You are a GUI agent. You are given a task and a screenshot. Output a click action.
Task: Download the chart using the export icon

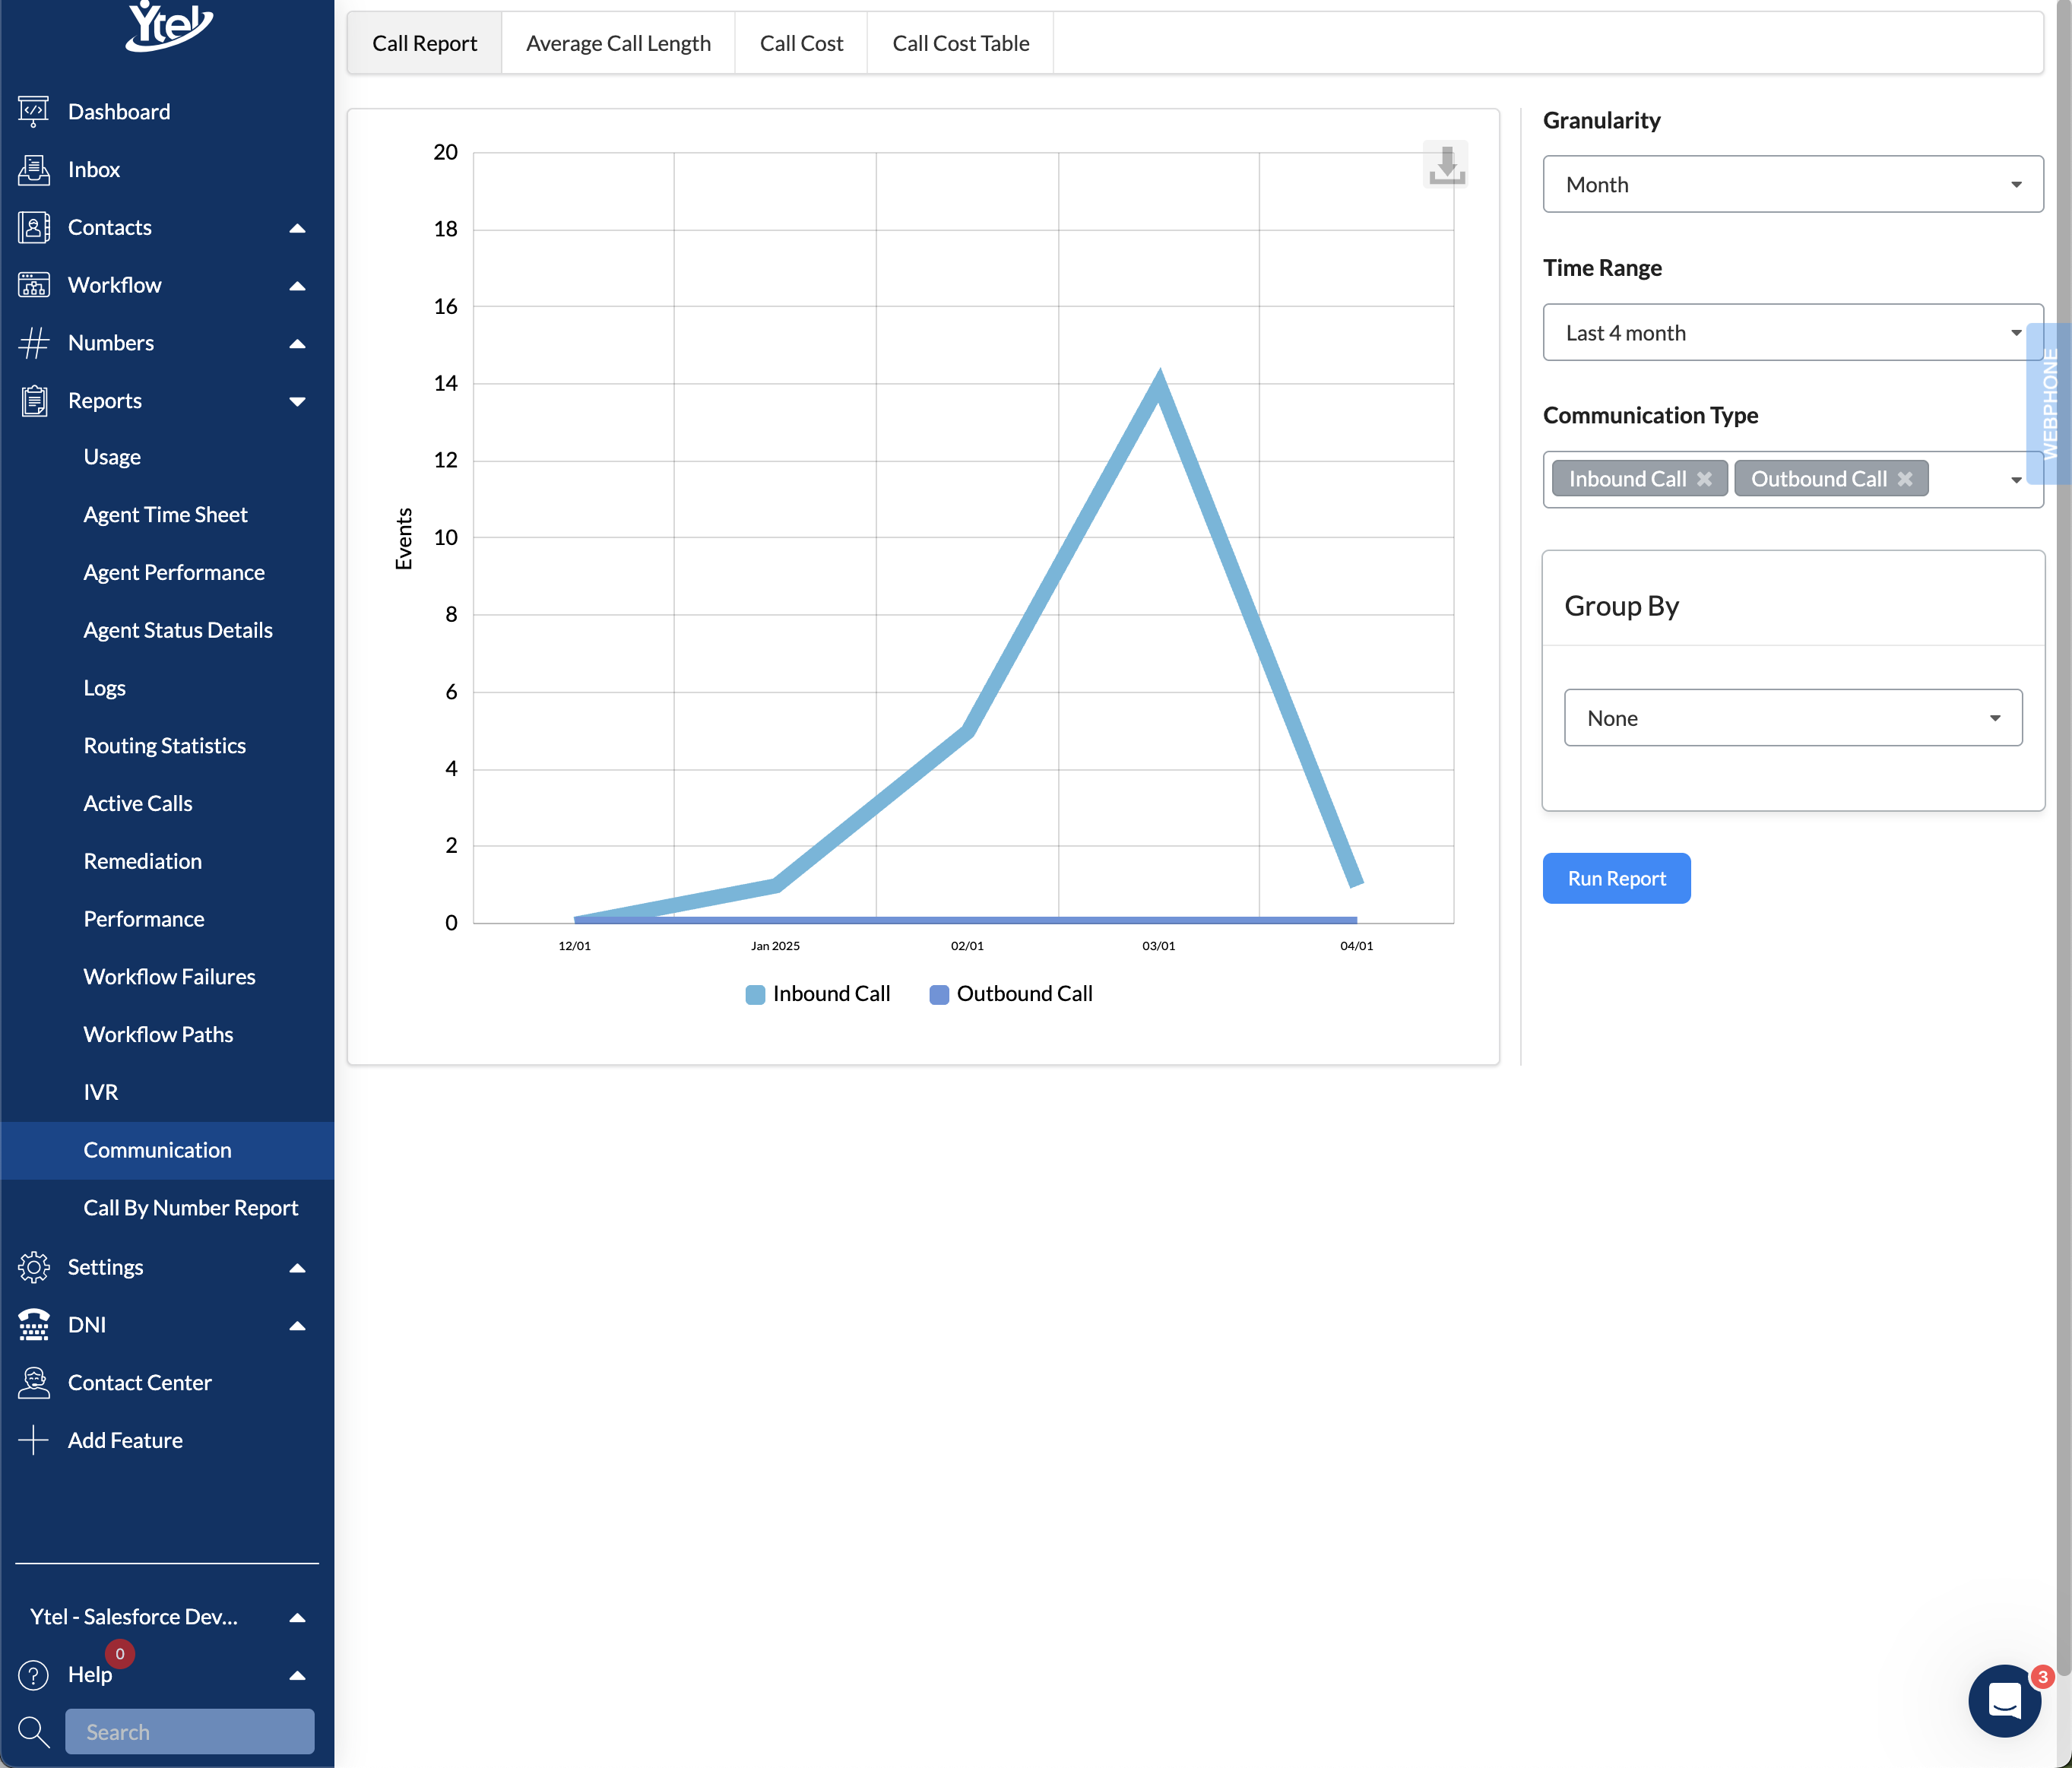(x=1445, y=164)
